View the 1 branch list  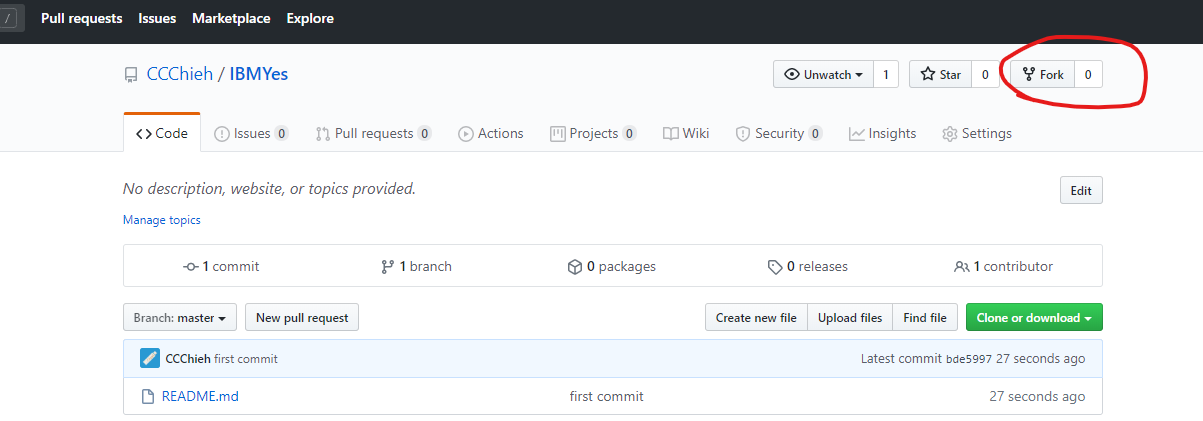(416, 266)
